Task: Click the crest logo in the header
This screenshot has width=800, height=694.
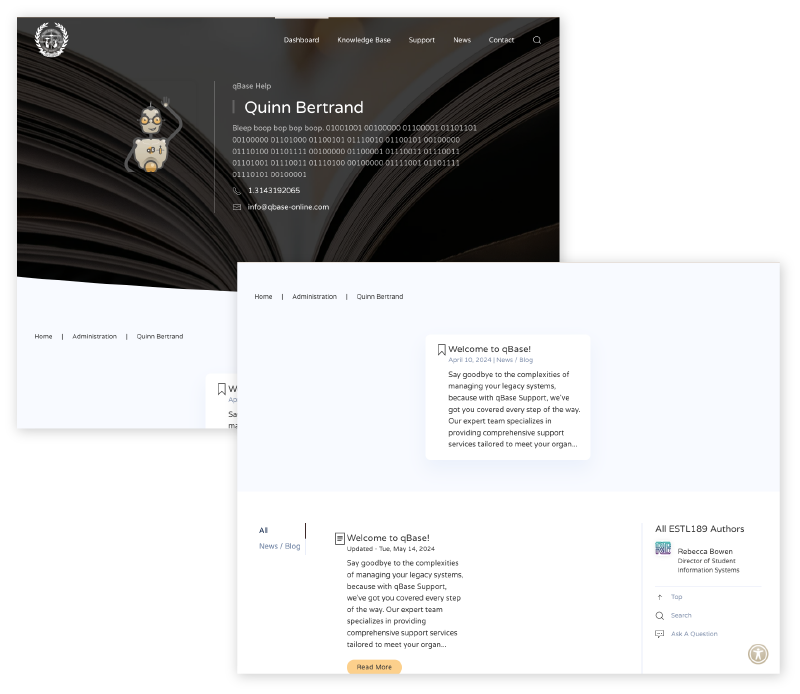Action: (x=51, y=39)
